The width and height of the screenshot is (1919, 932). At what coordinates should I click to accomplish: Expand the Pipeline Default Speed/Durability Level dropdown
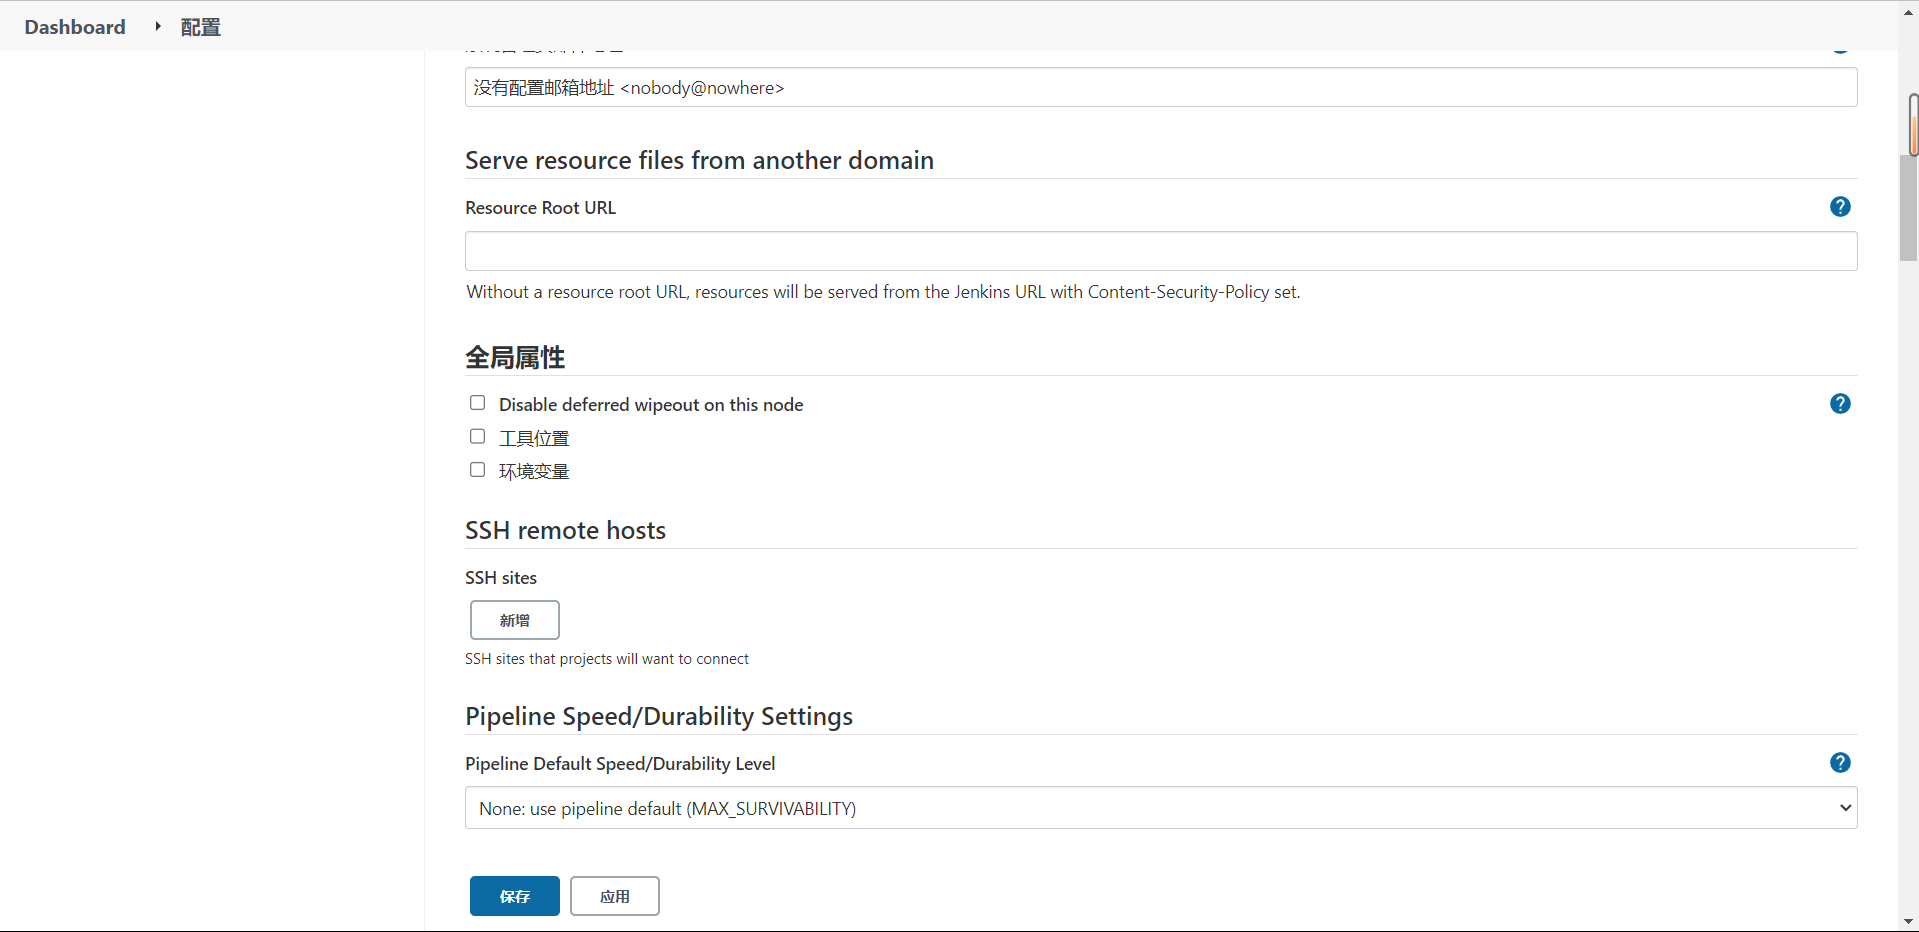[x=1160, y=808]
